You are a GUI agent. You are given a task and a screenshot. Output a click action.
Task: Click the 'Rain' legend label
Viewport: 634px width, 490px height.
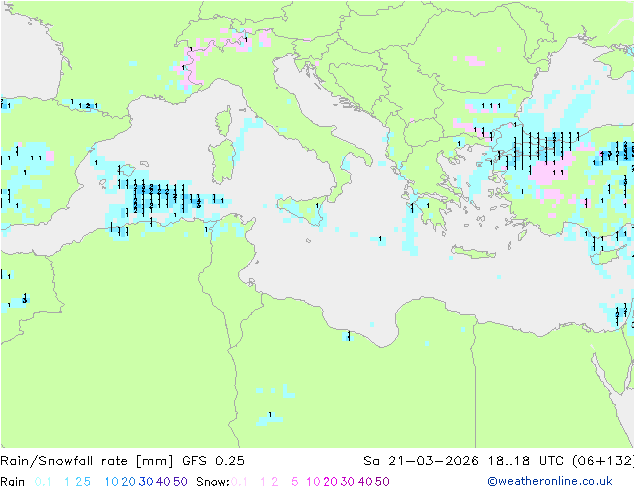(x=13, y=482)
